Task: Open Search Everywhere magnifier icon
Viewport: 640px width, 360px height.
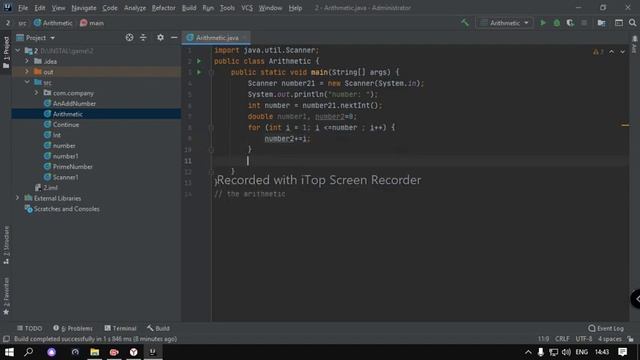Action: click(632, 23)
